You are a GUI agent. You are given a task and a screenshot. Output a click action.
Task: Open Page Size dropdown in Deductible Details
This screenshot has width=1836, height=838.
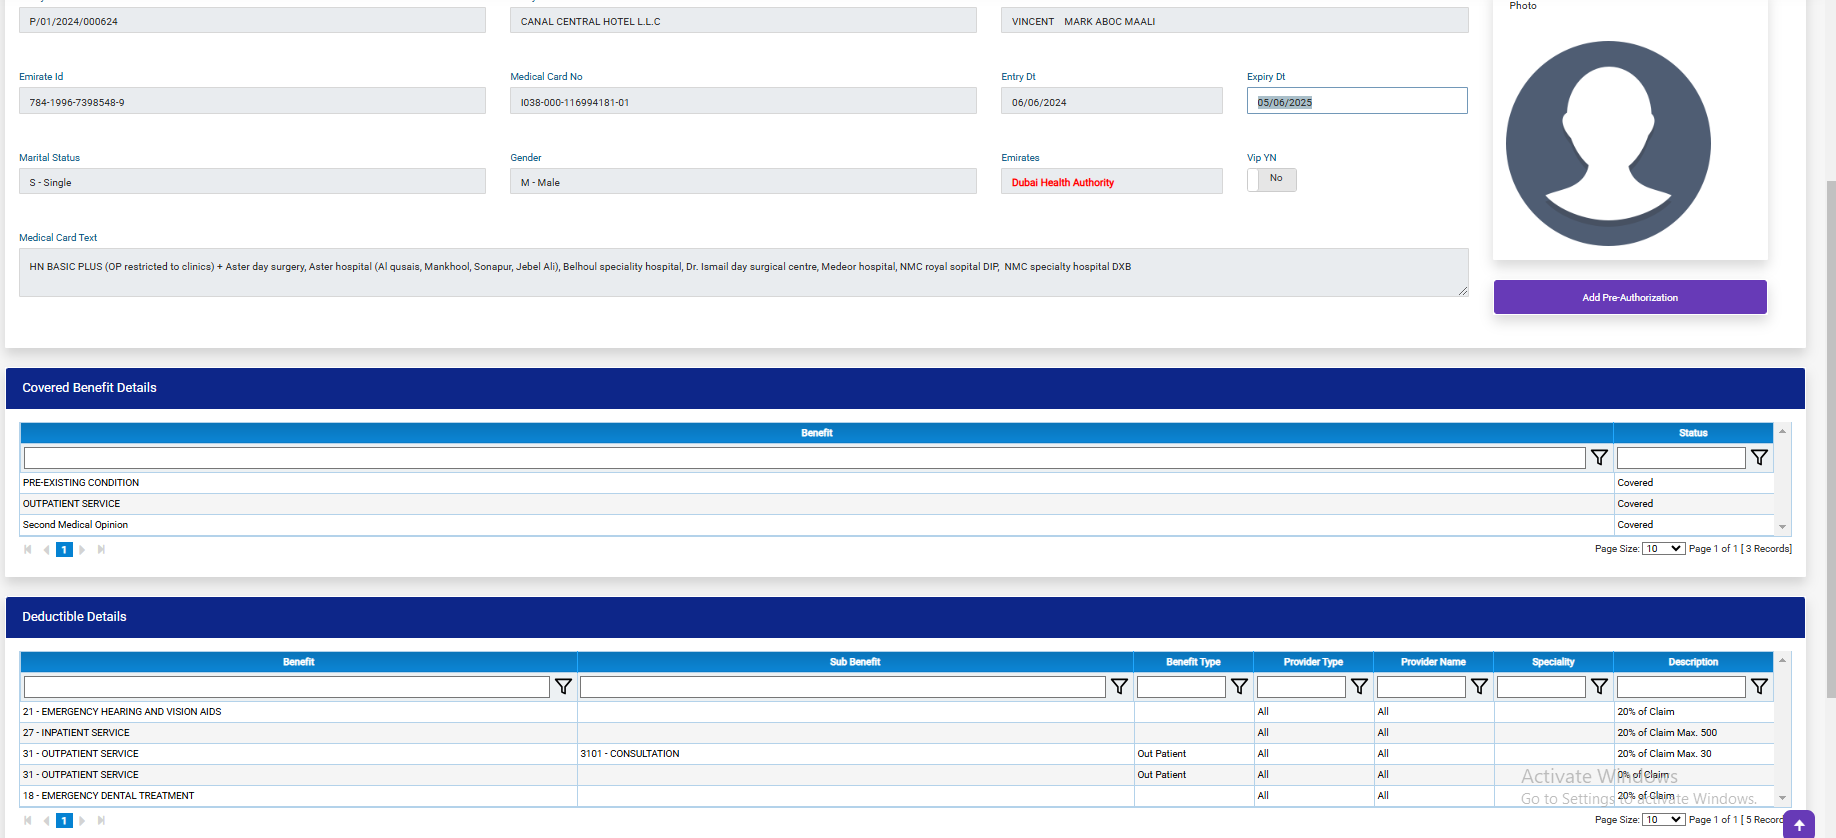click(x=1663, y=820)
